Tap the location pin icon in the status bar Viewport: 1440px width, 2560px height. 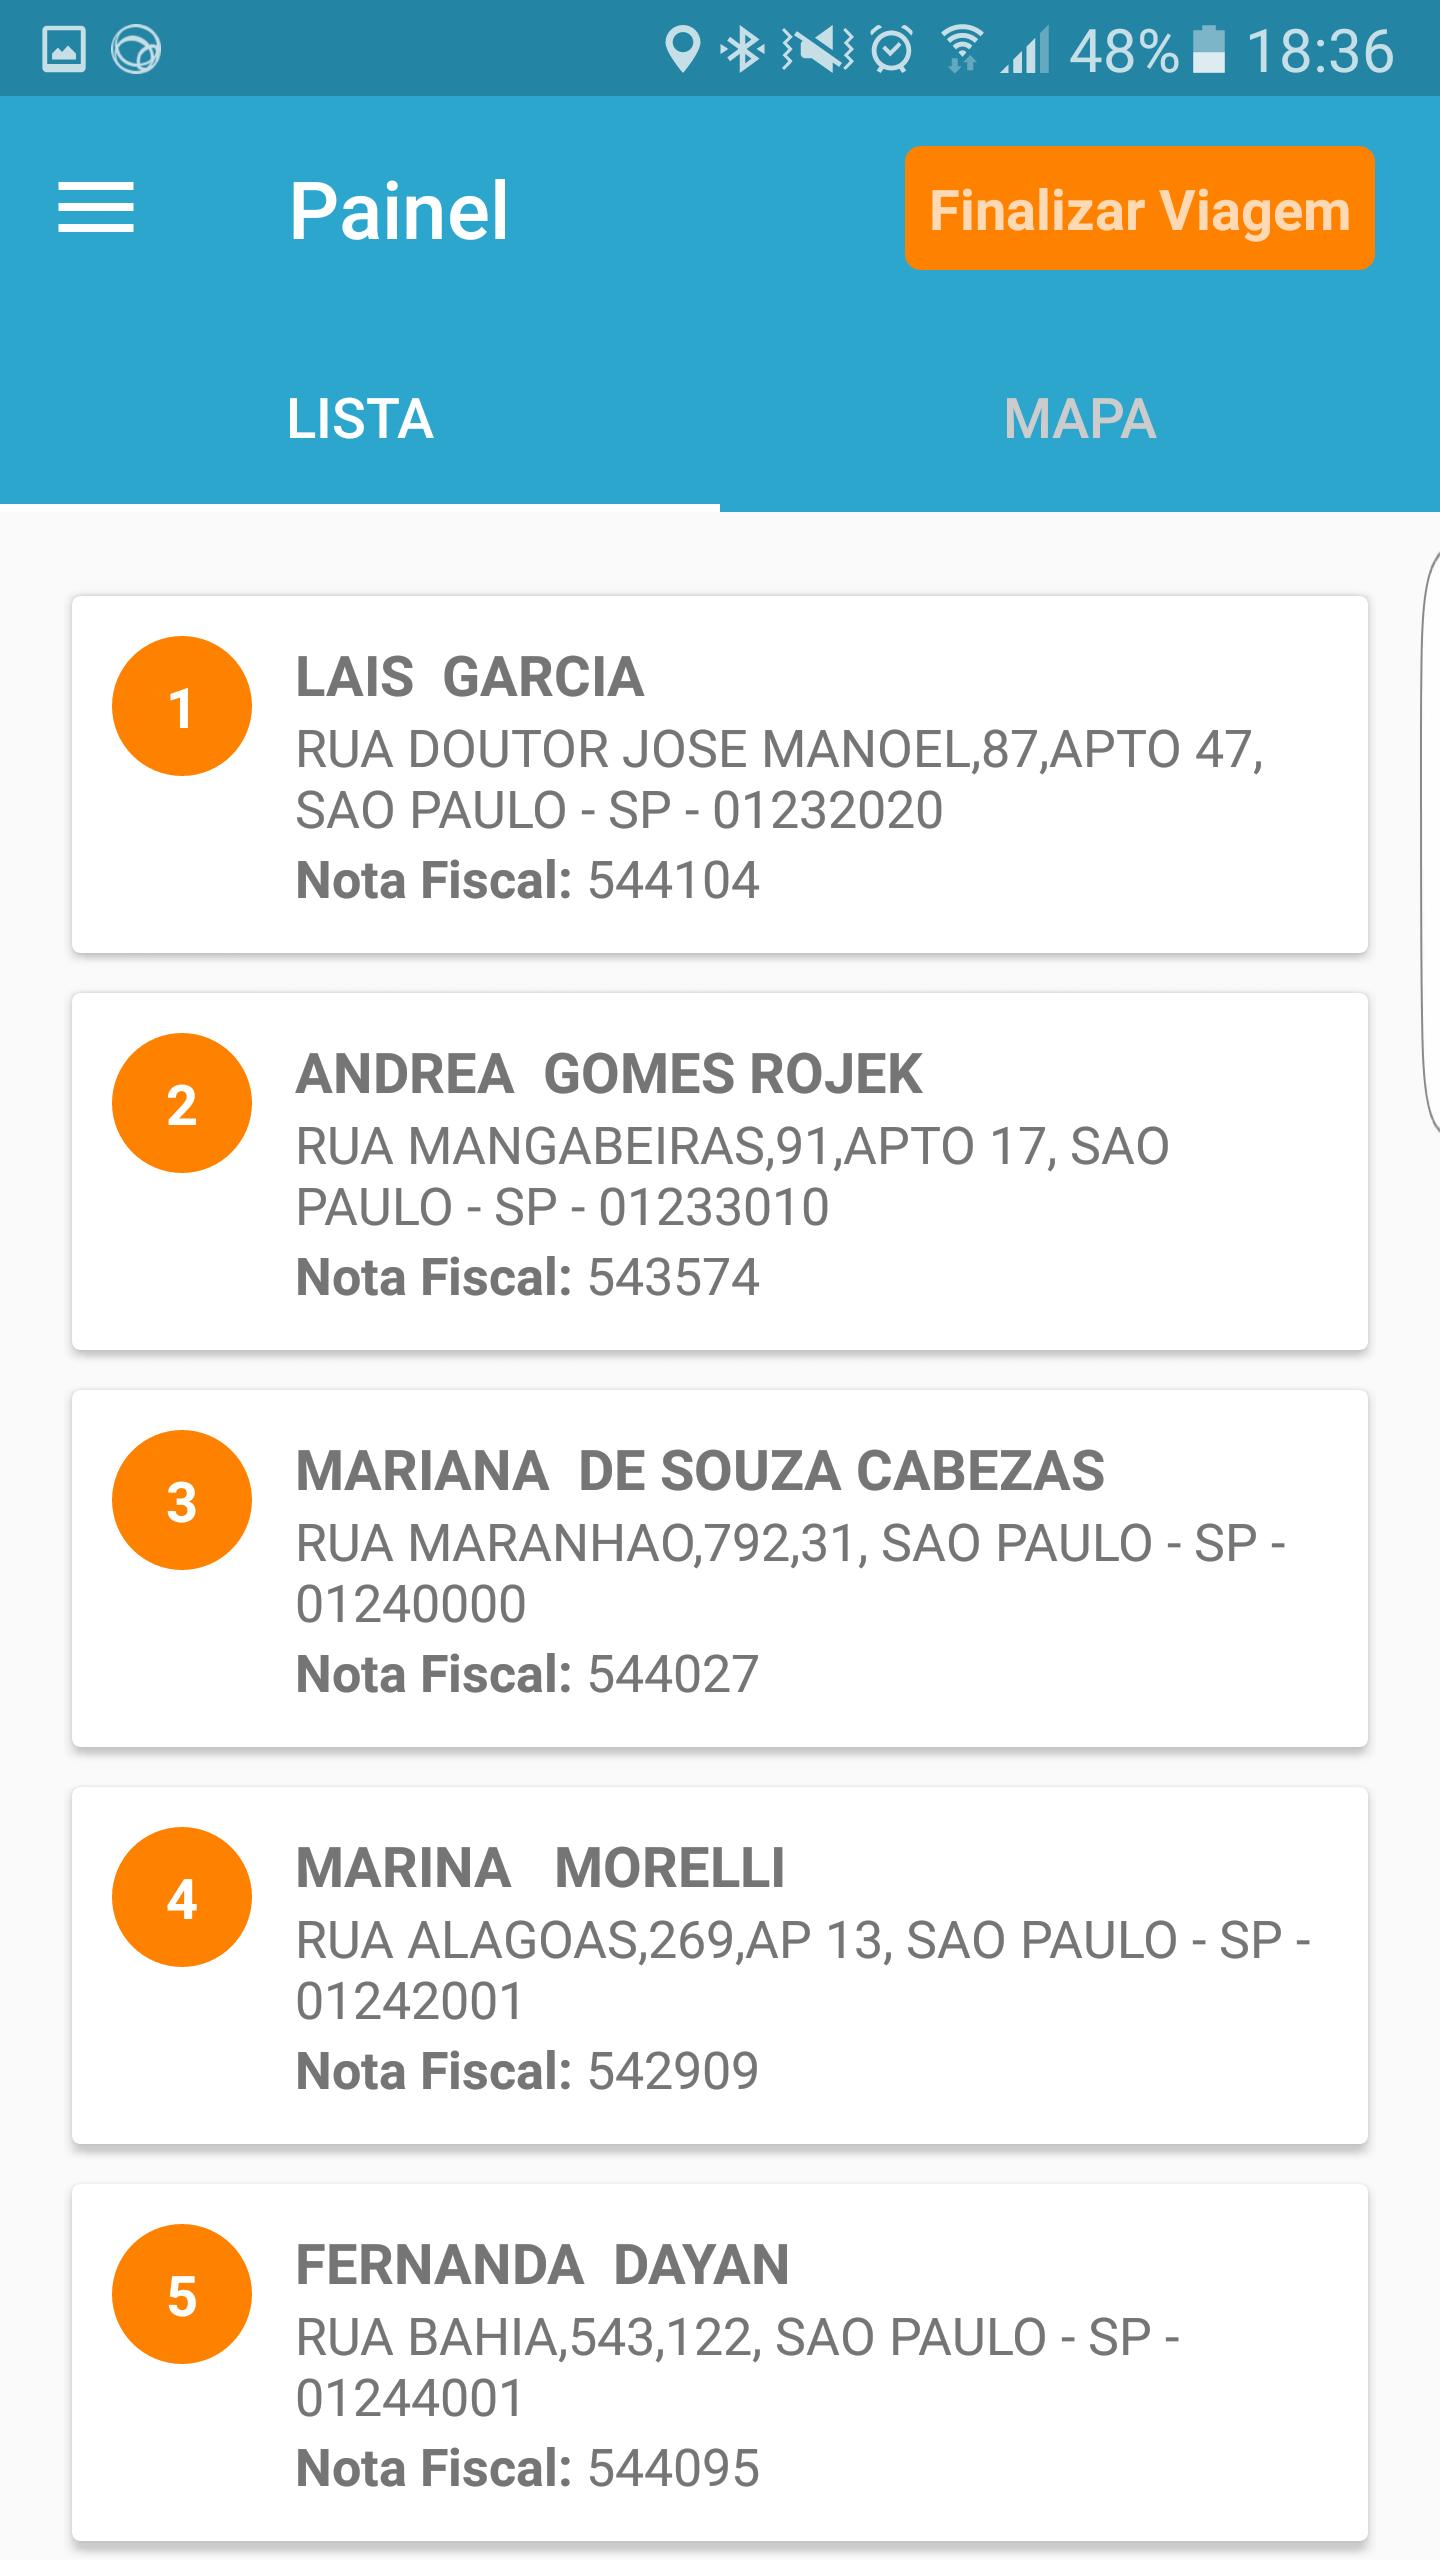682,50
